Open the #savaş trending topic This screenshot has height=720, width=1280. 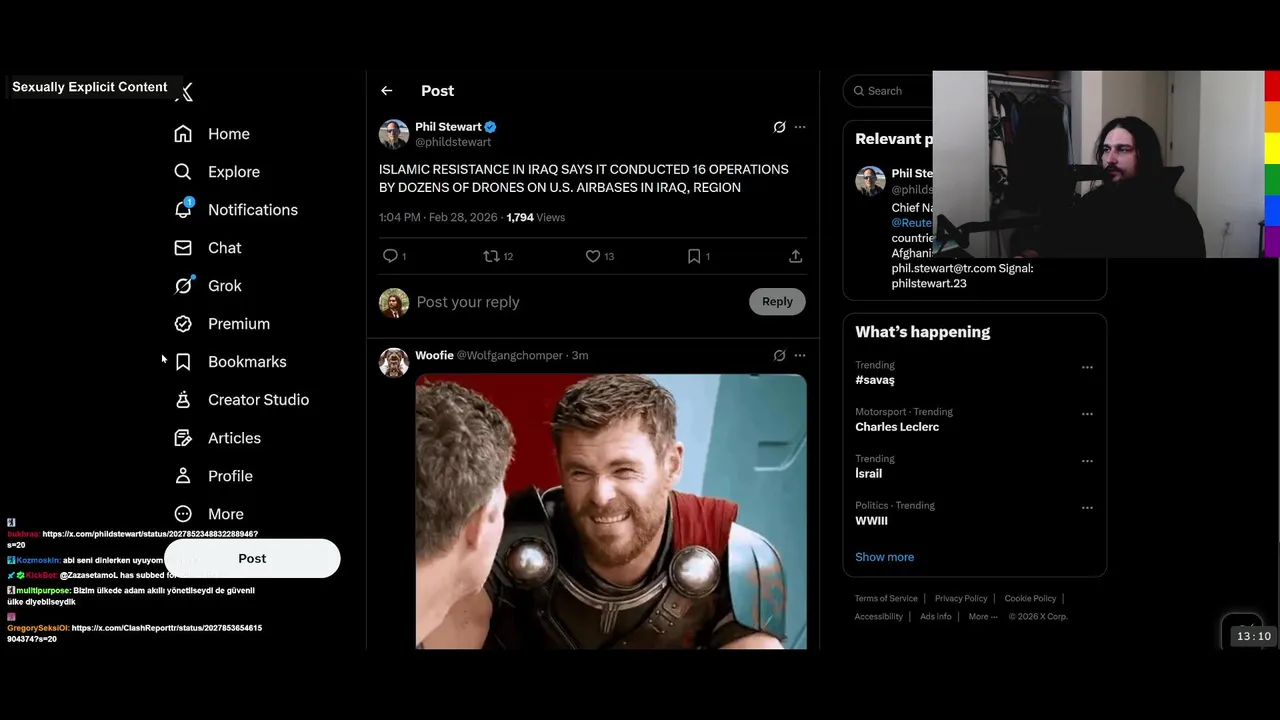pos(875,380)
